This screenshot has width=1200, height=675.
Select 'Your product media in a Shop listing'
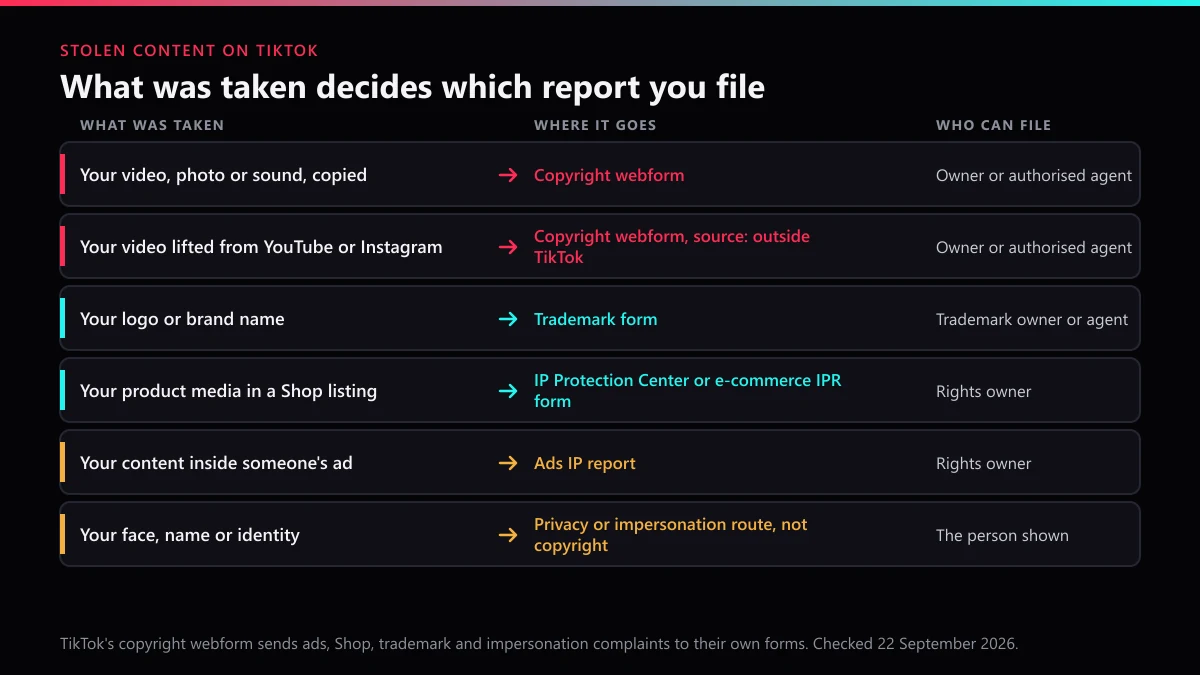(x=228, y=391)
